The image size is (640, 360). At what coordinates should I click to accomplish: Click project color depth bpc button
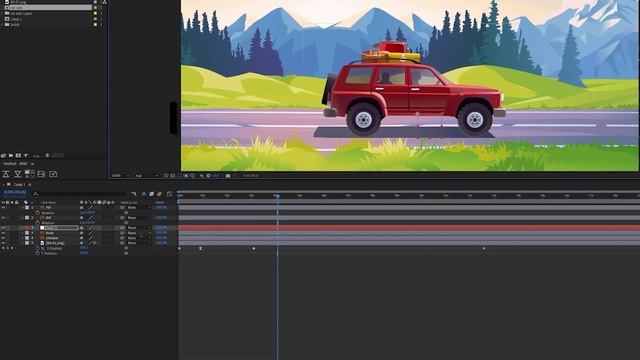[36, 156]
